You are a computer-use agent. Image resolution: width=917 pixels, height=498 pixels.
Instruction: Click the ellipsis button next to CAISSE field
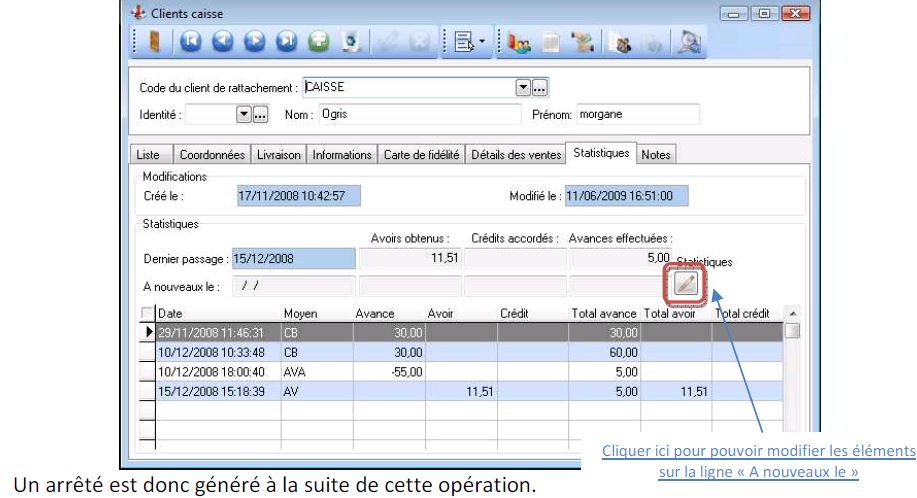[x=541, y=87]
